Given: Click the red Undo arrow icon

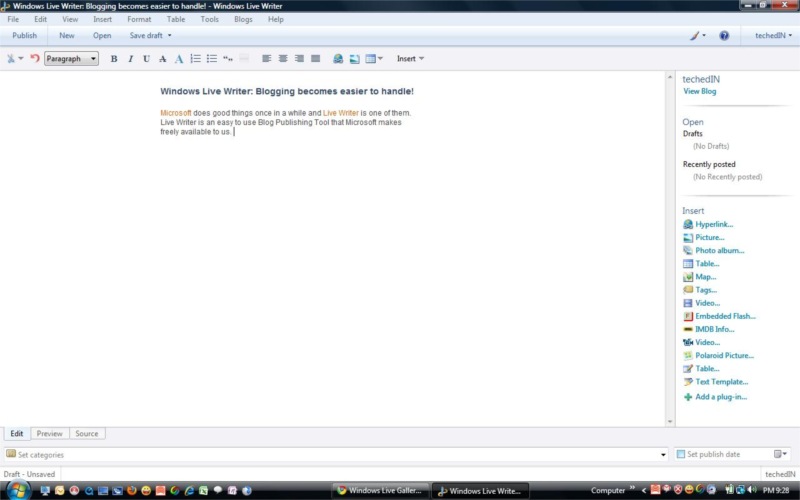Looking at the screenshot, I should 35,58.
